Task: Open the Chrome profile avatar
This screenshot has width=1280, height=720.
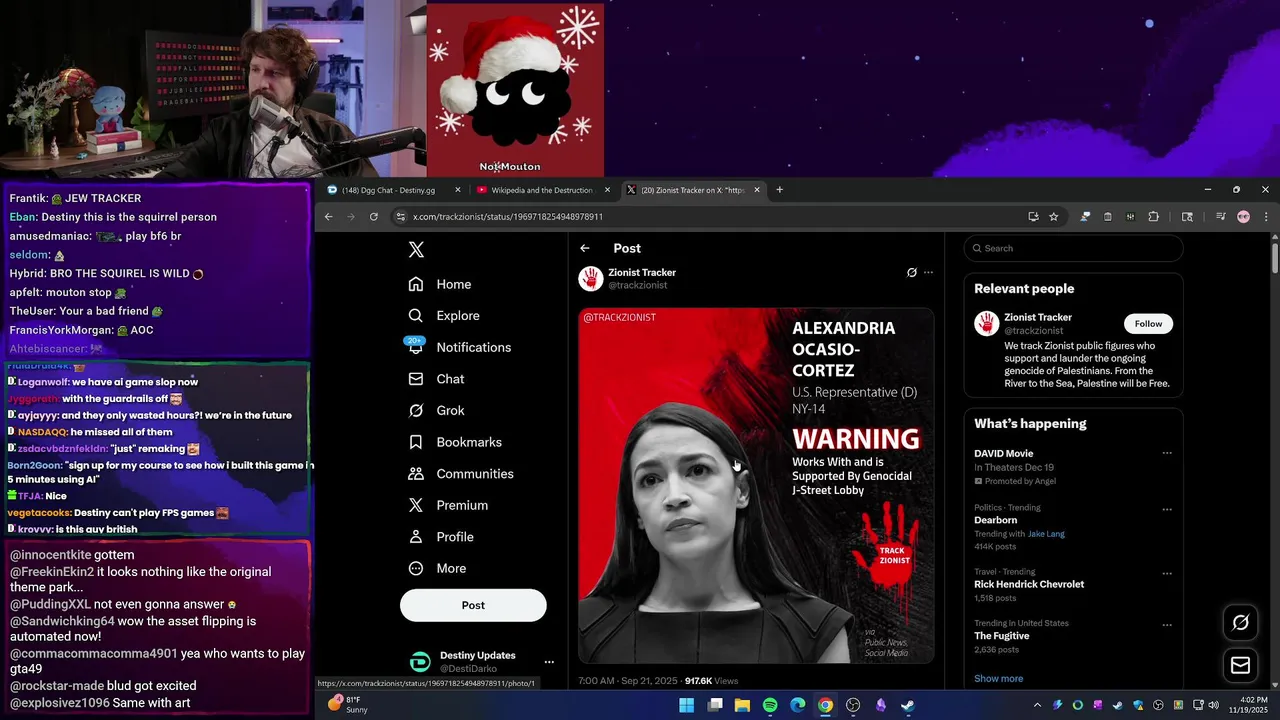Action: pos(1243,216)
